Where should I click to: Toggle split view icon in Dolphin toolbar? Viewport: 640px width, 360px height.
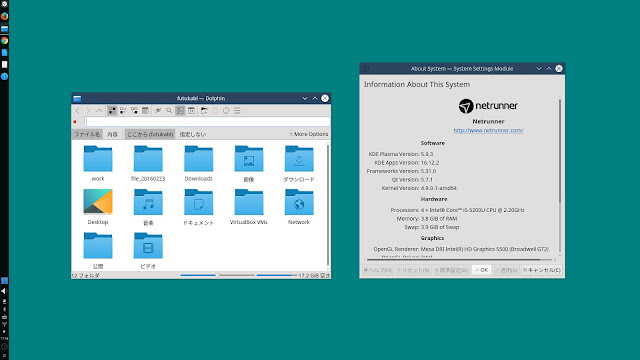(x=191, y=111)
